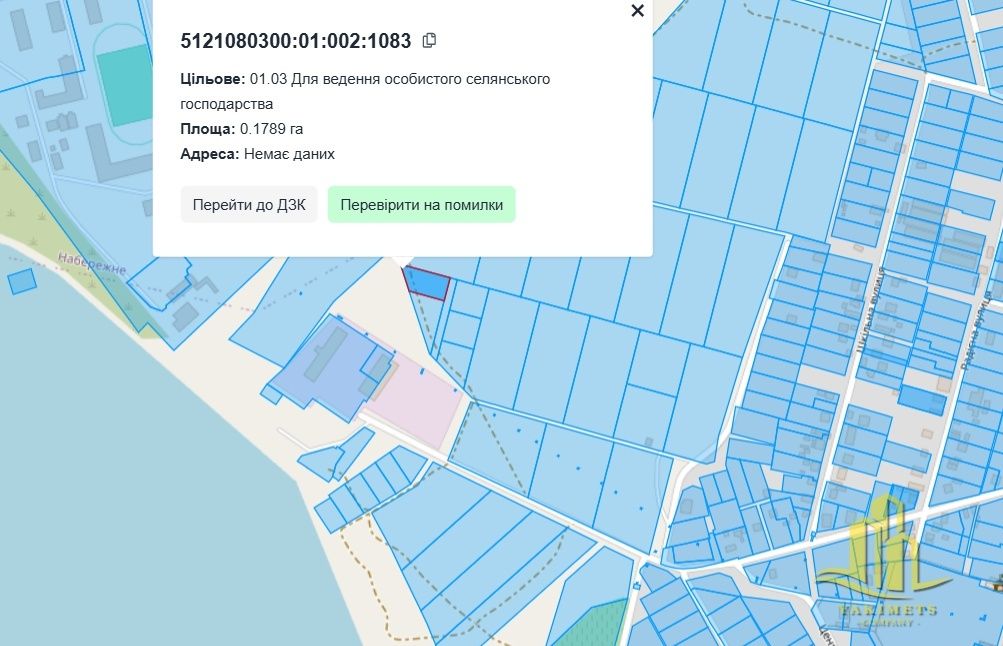The image size is (1003, 646).
Task: Select the green sports field in the top-left map area
Action: click(125, 84)
